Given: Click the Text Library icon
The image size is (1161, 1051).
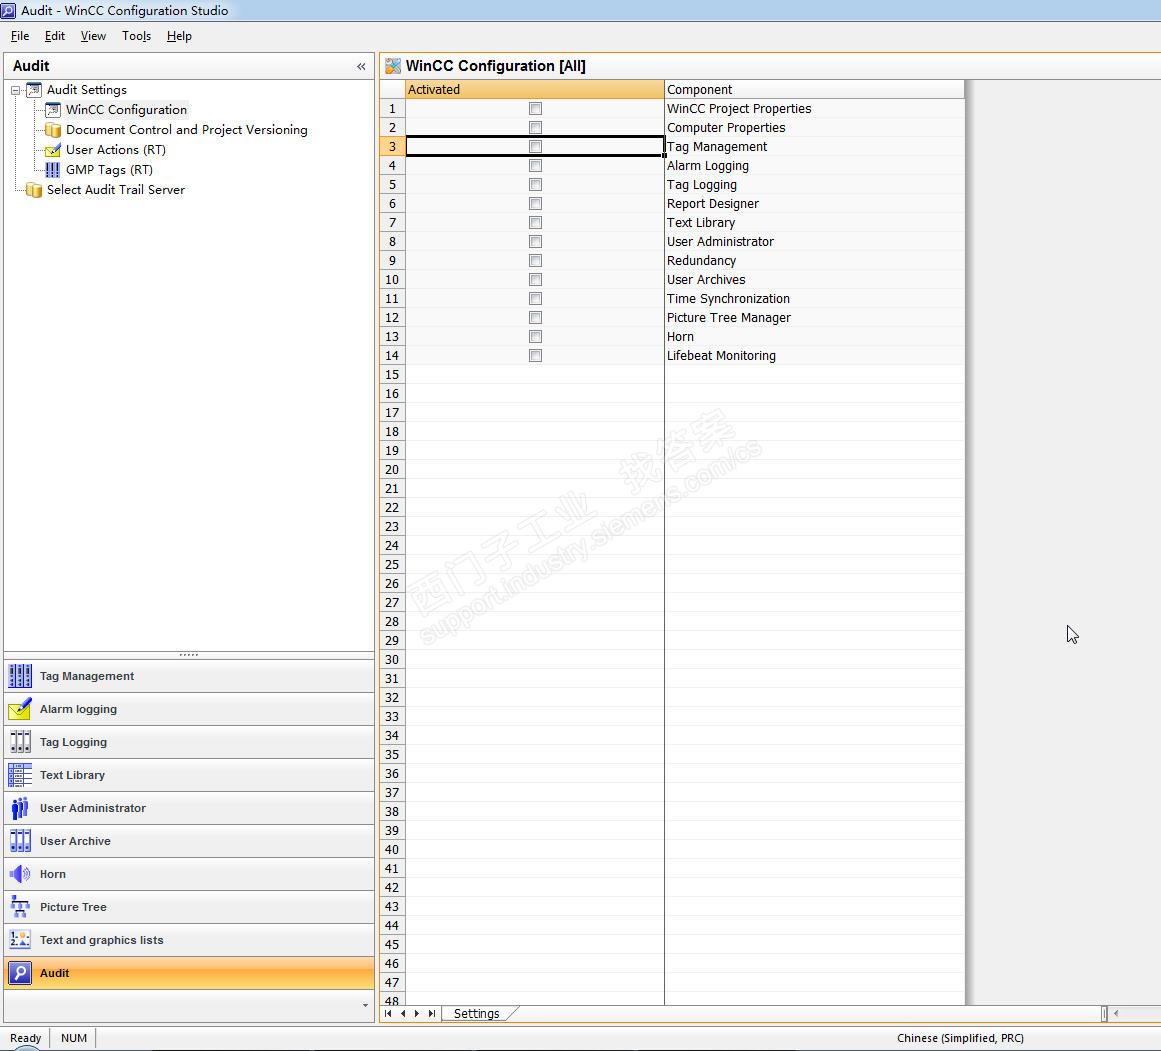Looking at the screenshot, I should click(20, 775).
